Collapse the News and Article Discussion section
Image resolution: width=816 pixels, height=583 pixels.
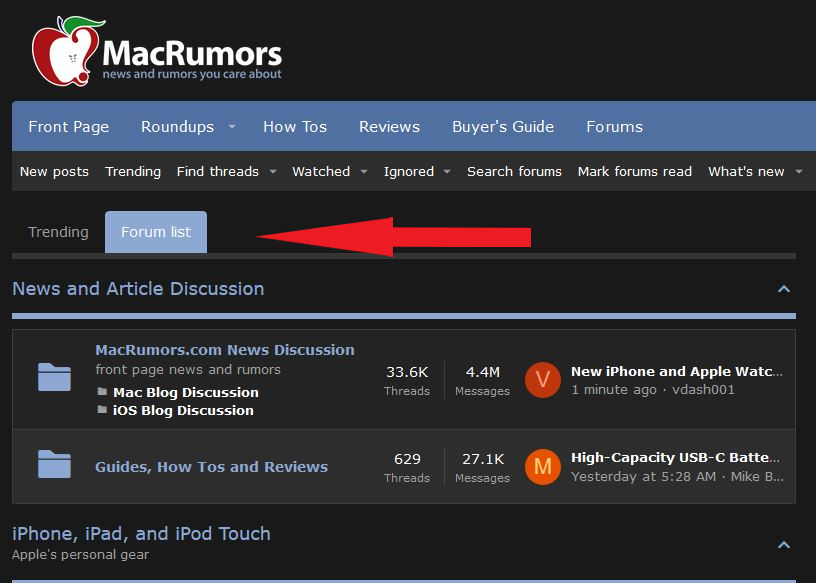click(x=784, y=289)
